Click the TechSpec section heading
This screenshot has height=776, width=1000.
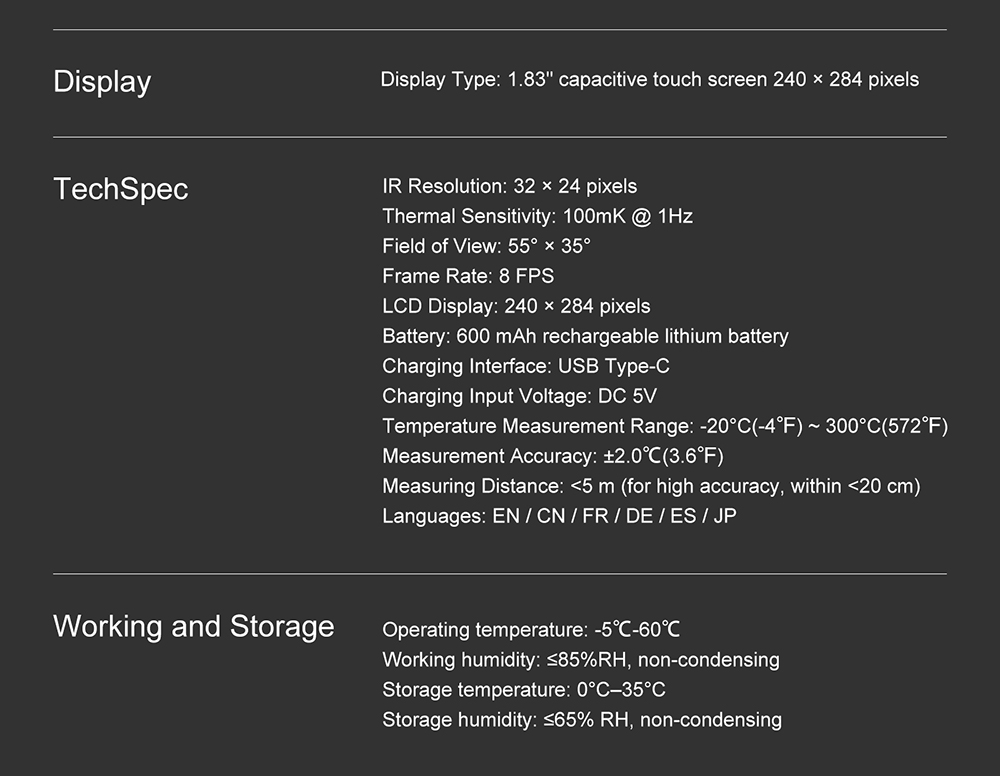121,189
